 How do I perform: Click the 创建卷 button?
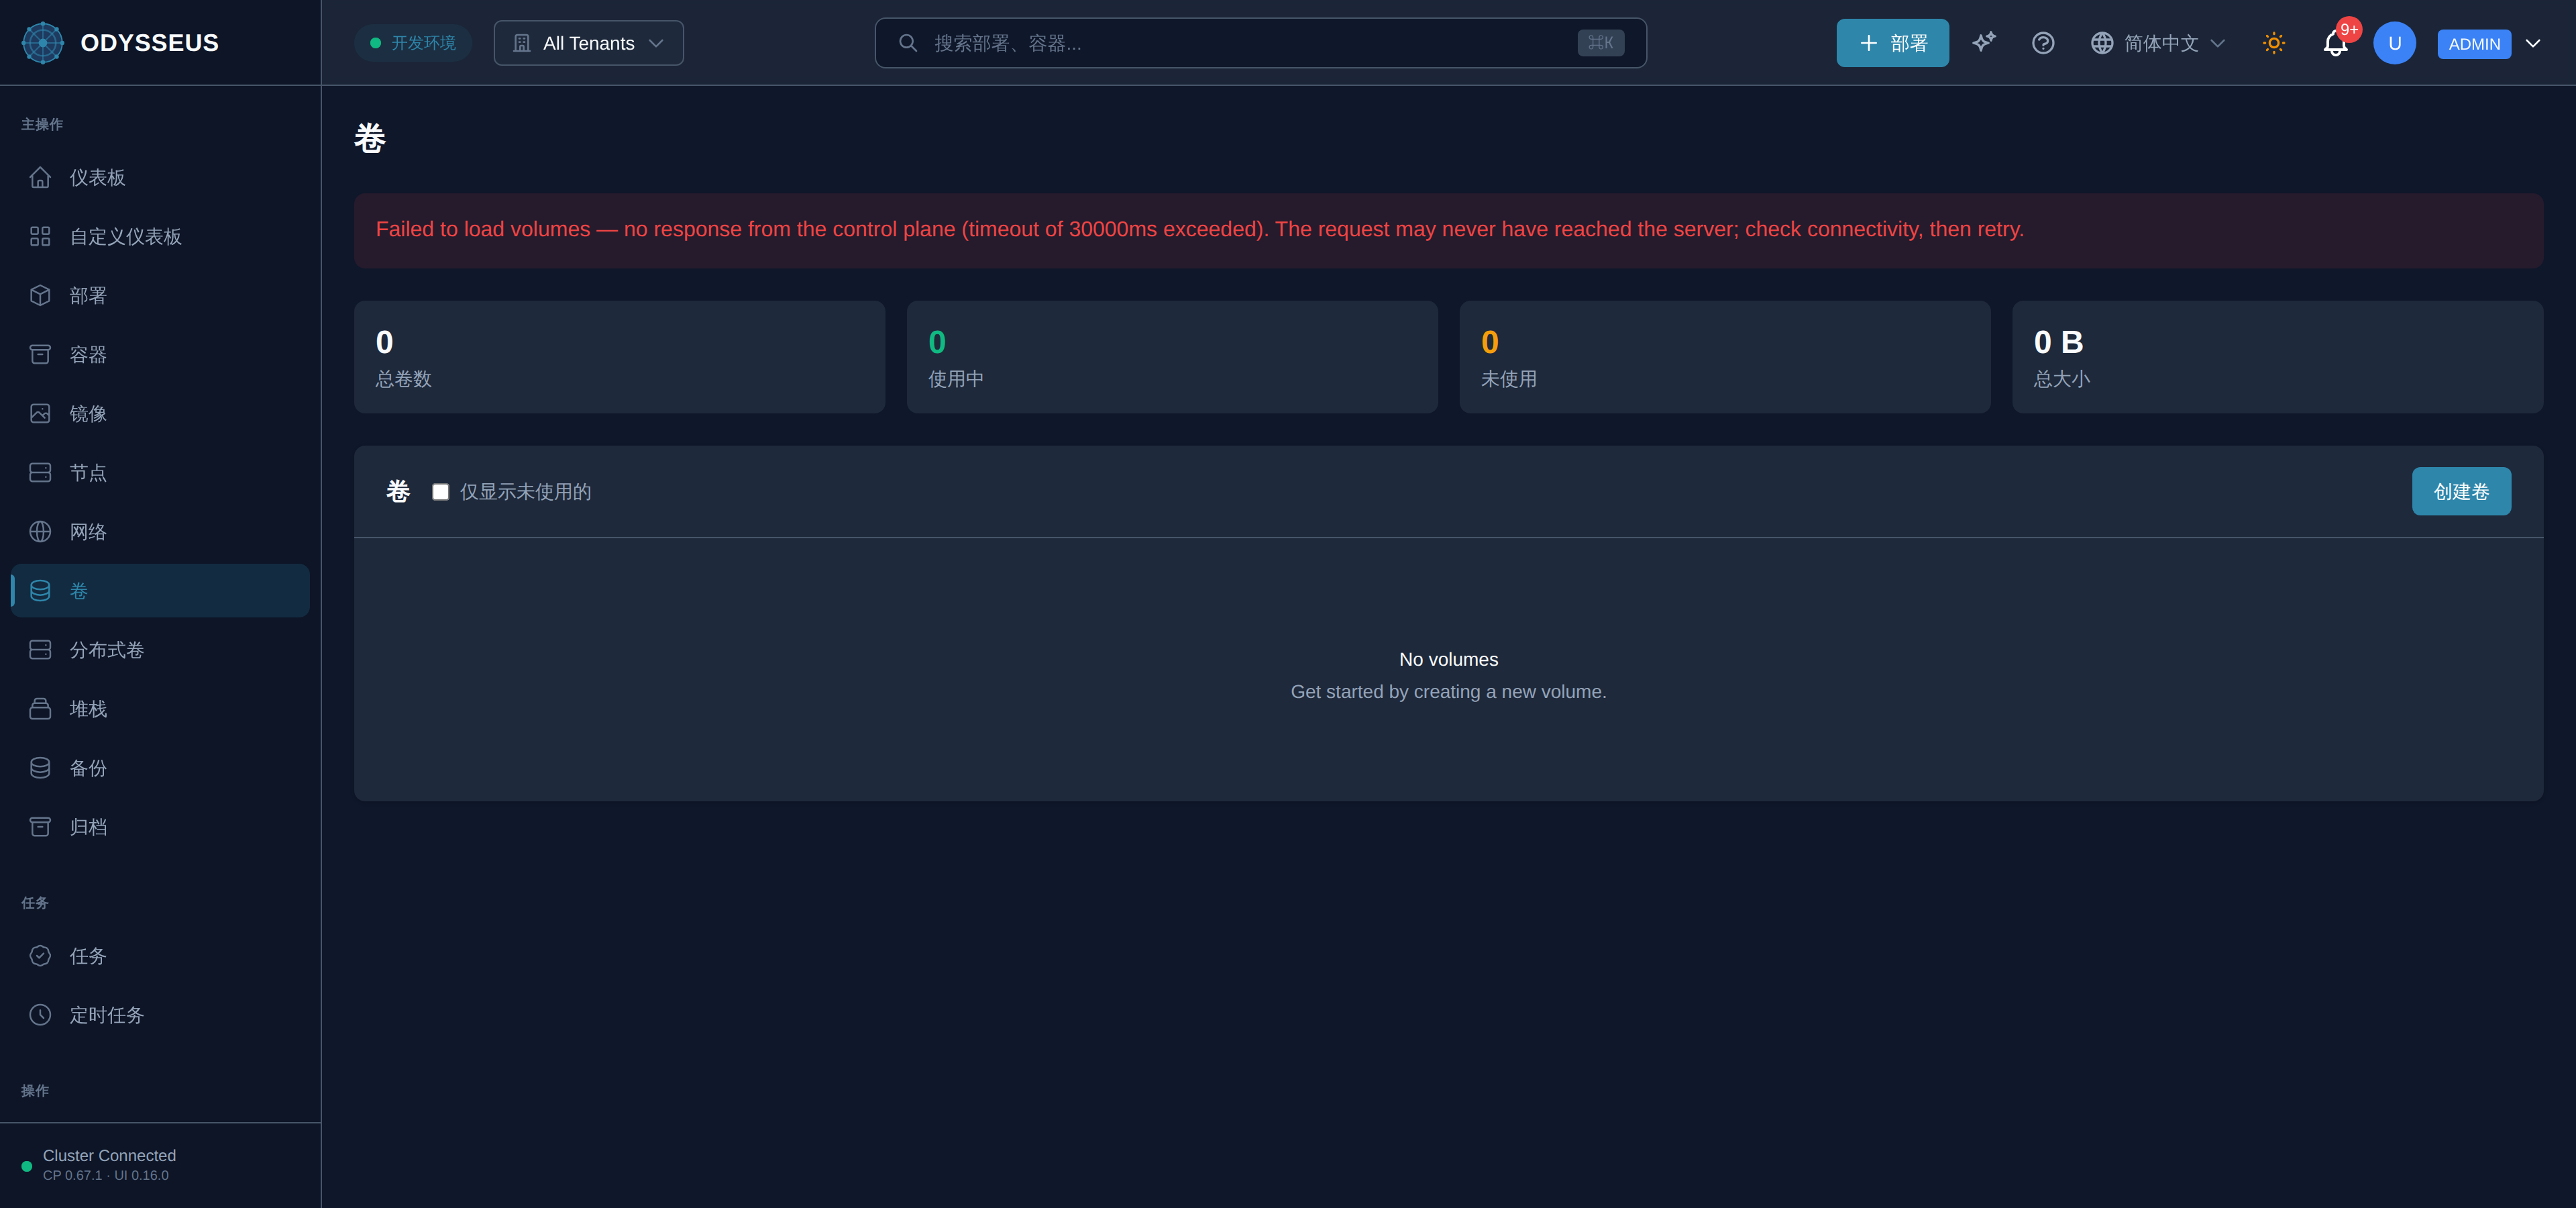[x=2461, y=491]
